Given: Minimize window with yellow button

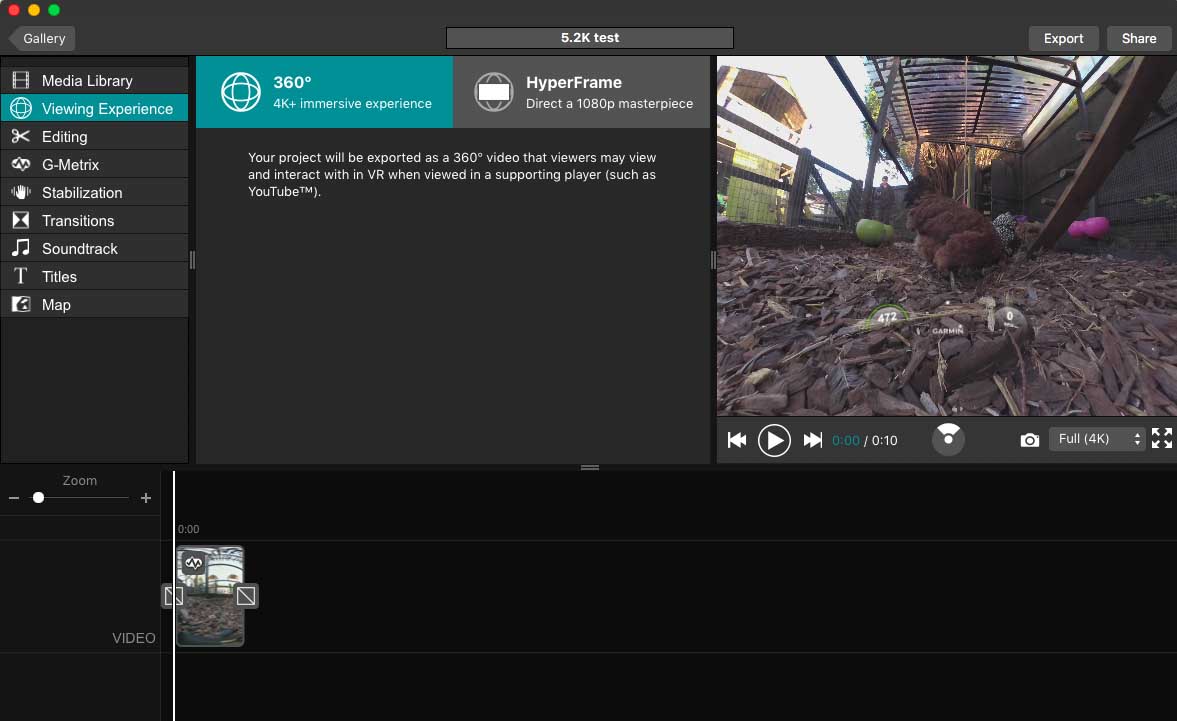Looking at the screenshot, I should (34, 10).
